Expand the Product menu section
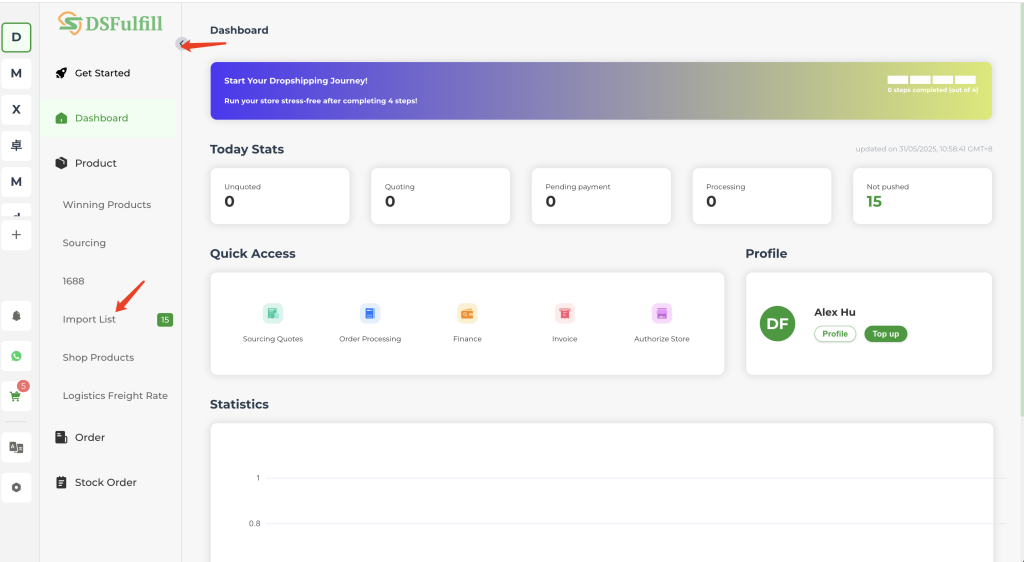 click(95, 163)
